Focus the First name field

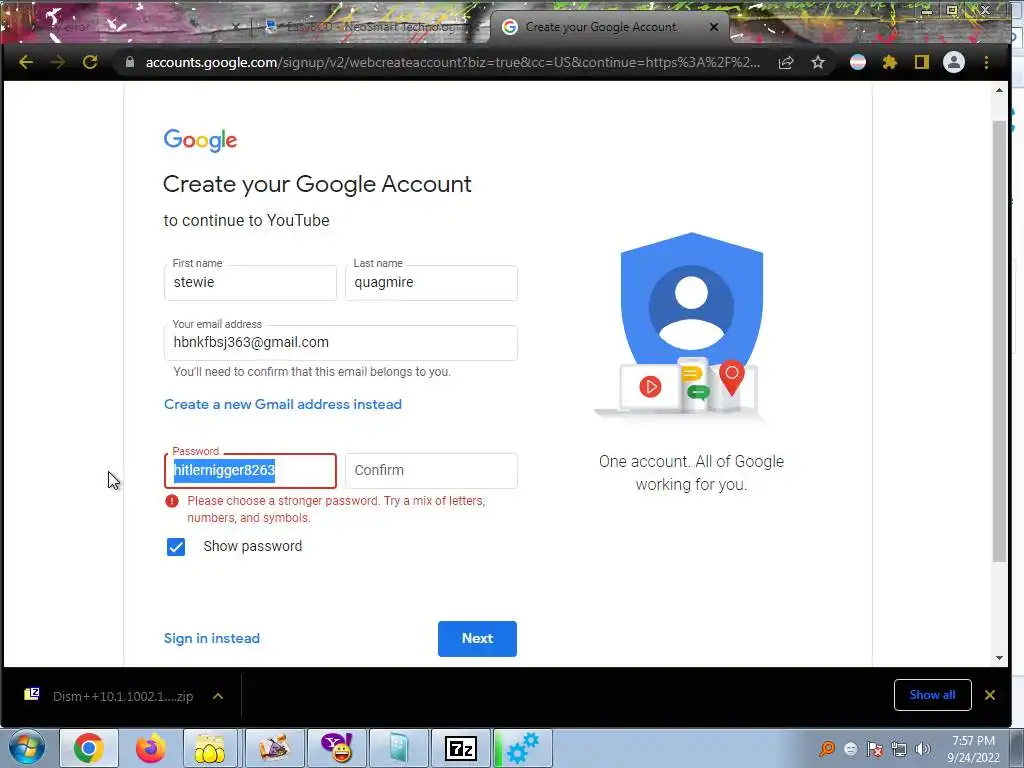250,283
